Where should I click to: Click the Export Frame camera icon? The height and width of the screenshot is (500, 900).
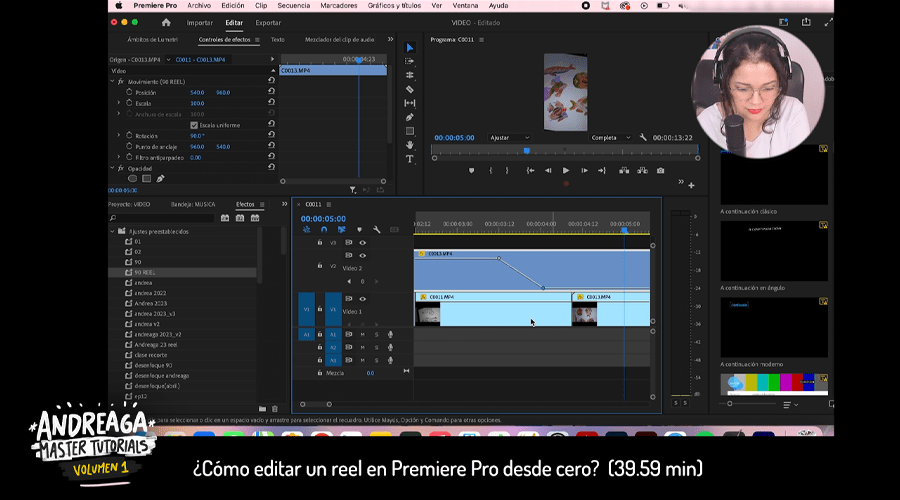pos(660,170)
